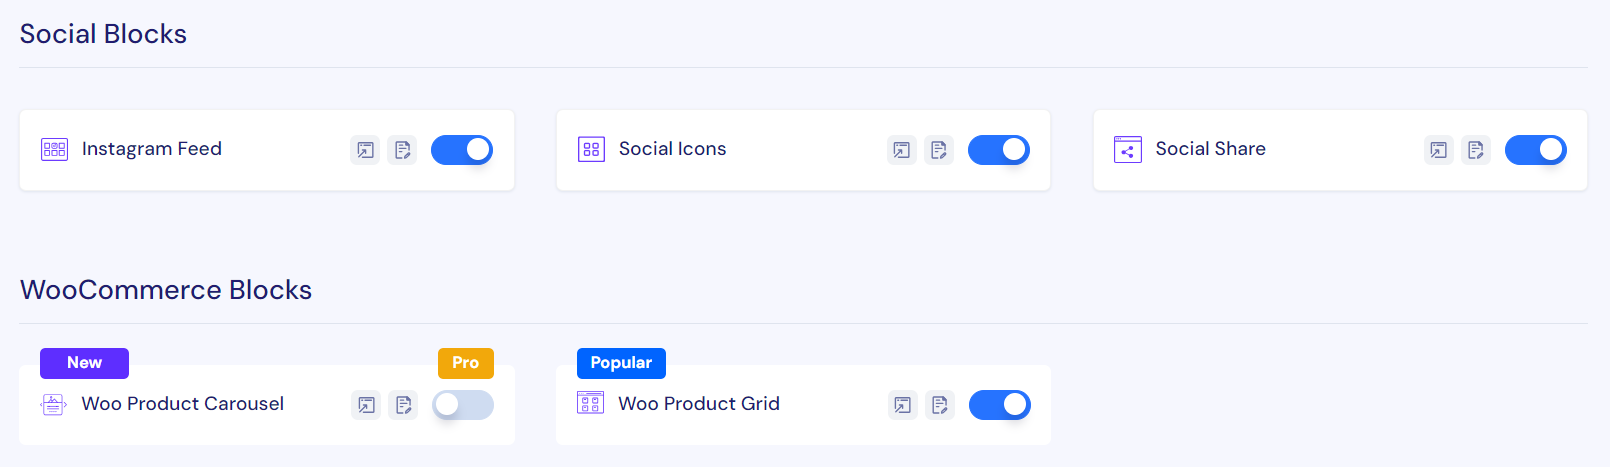Open the Social Share documentation icon
The width and height of the screenshot is (1610, 467).
[1476, 150]
